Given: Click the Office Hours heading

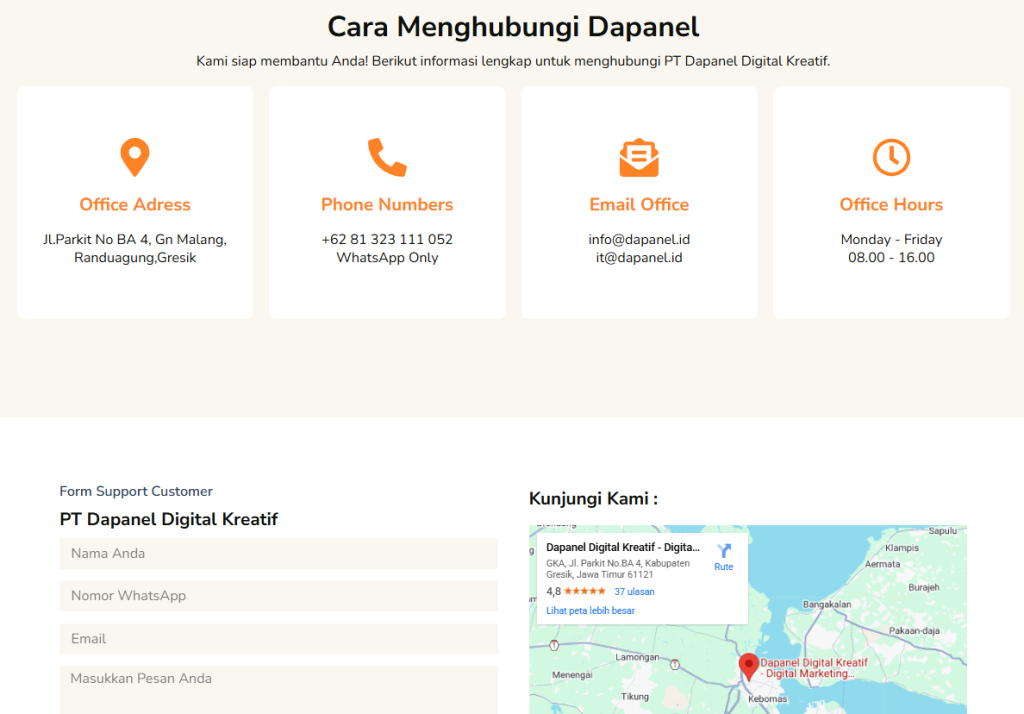Looking at the screenshot, I should [891, 204].
